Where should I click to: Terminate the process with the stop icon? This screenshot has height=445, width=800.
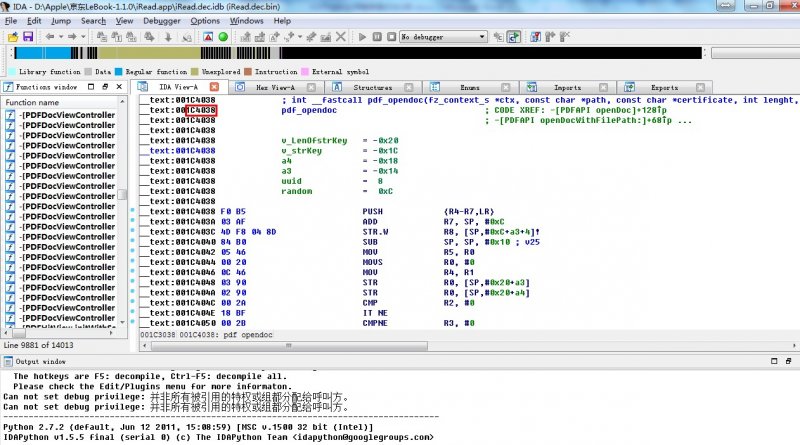[391, 37]
